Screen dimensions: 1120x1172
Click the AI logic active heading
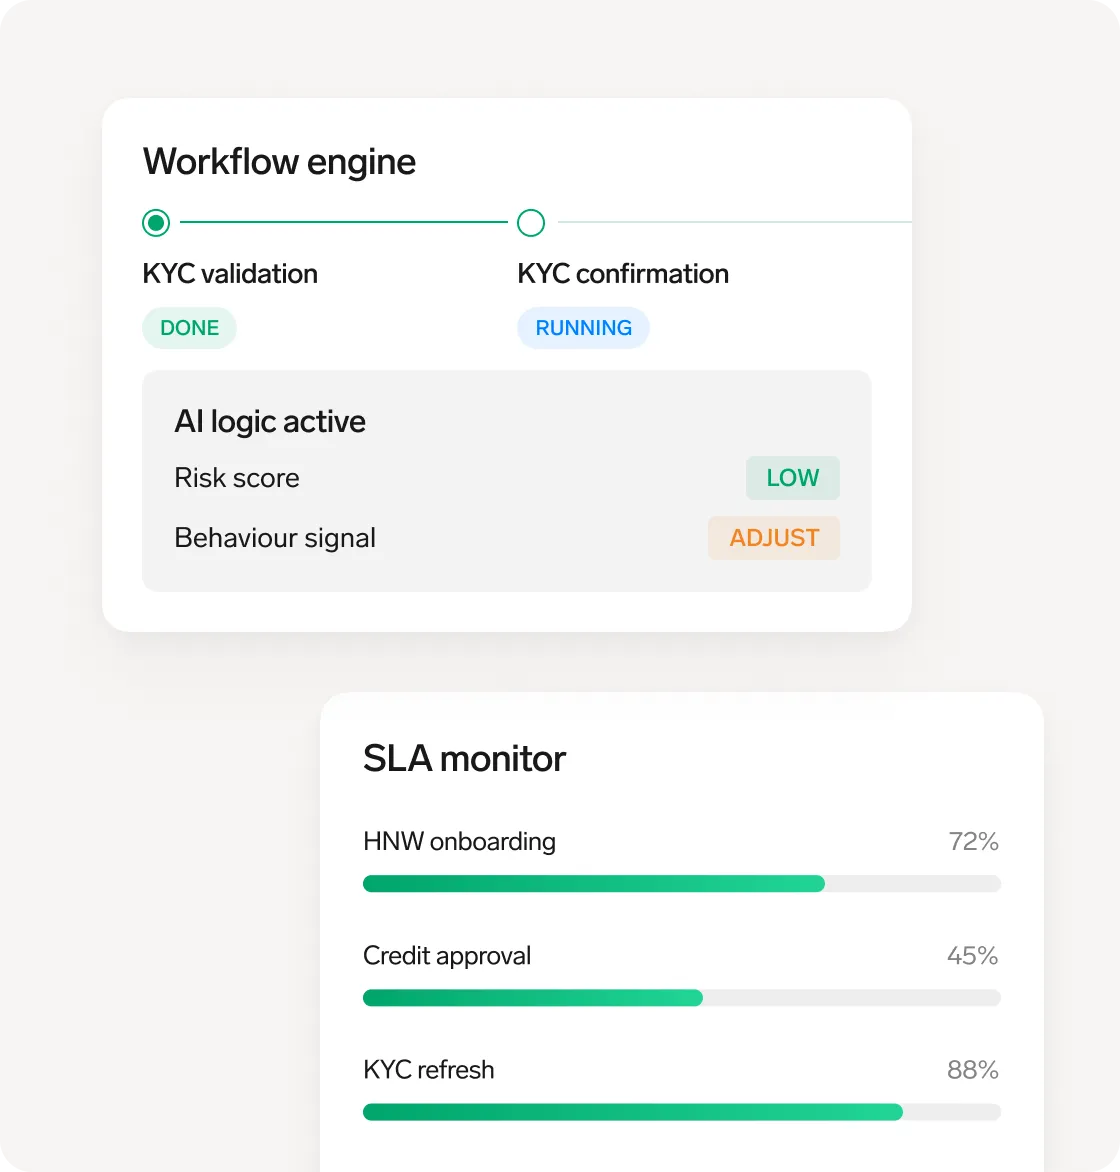pos(270,422)
